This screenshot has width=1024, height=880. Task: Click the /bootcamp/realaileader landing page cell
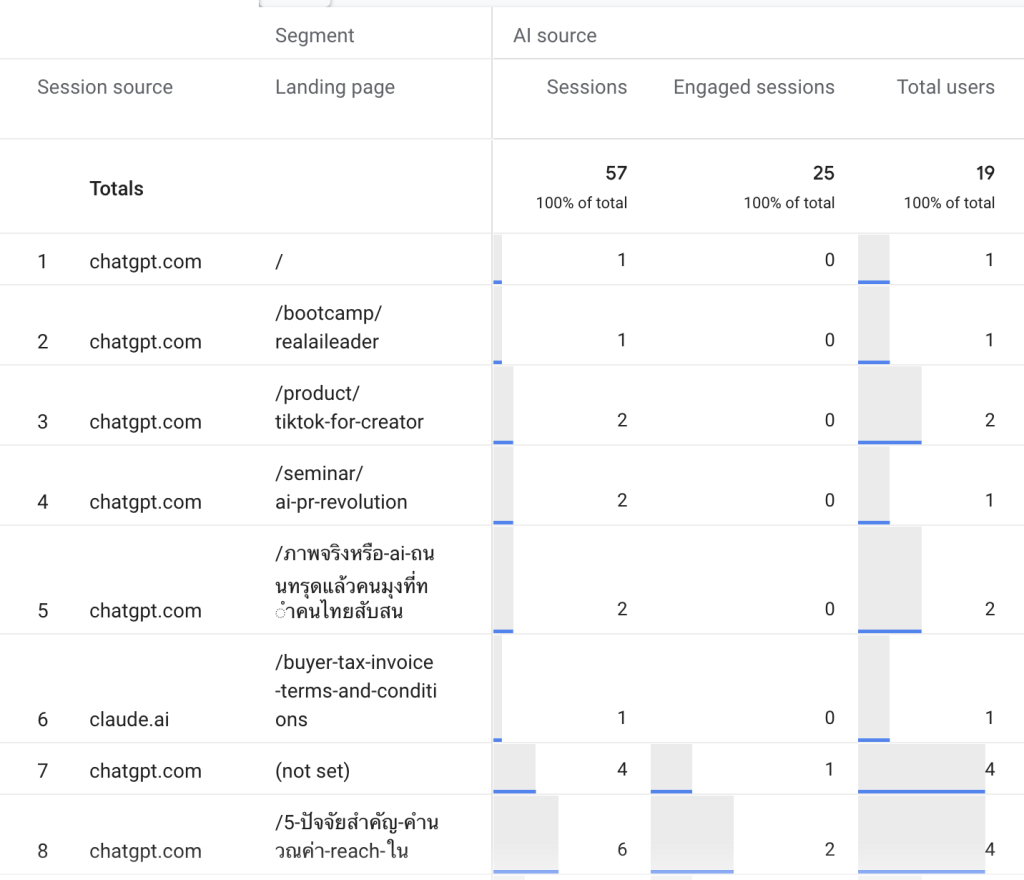[x=327, y=327]
